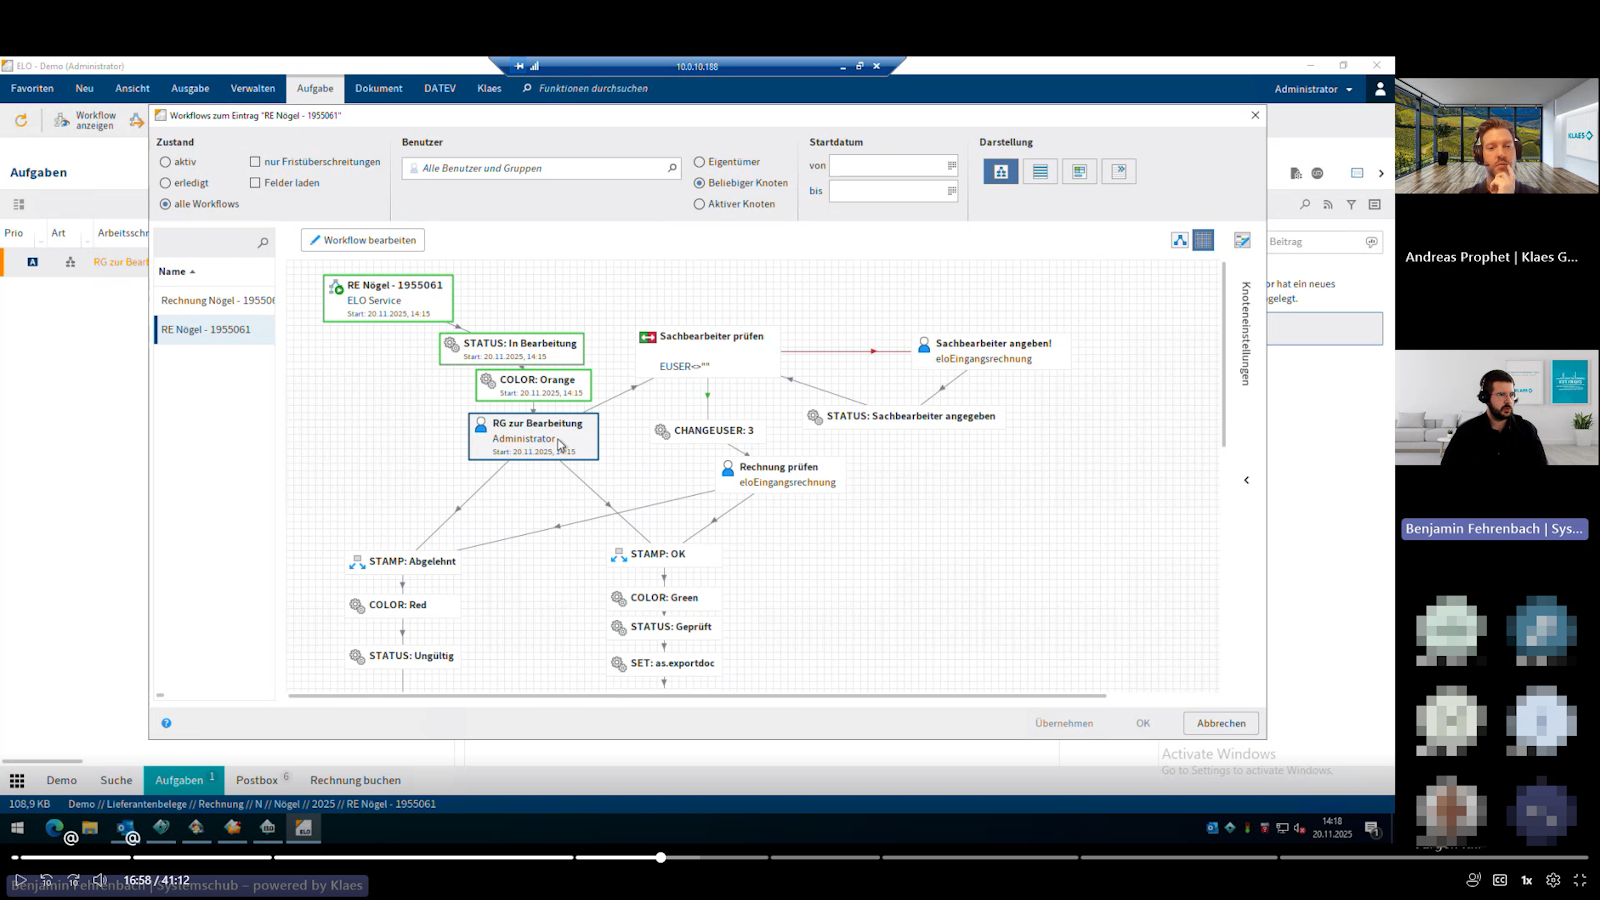
Task: Expand the collapsed Knoteneinstellungen side panel arrow
Action: tap(1246, 480)
